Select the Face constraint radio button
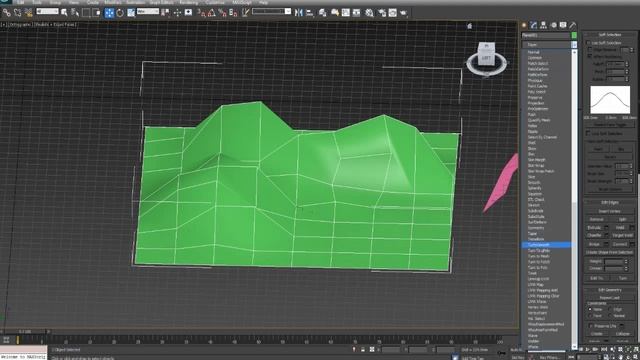The width and height of the screenshot is (640, 360). pyautogui.click(x=590, y=316)
